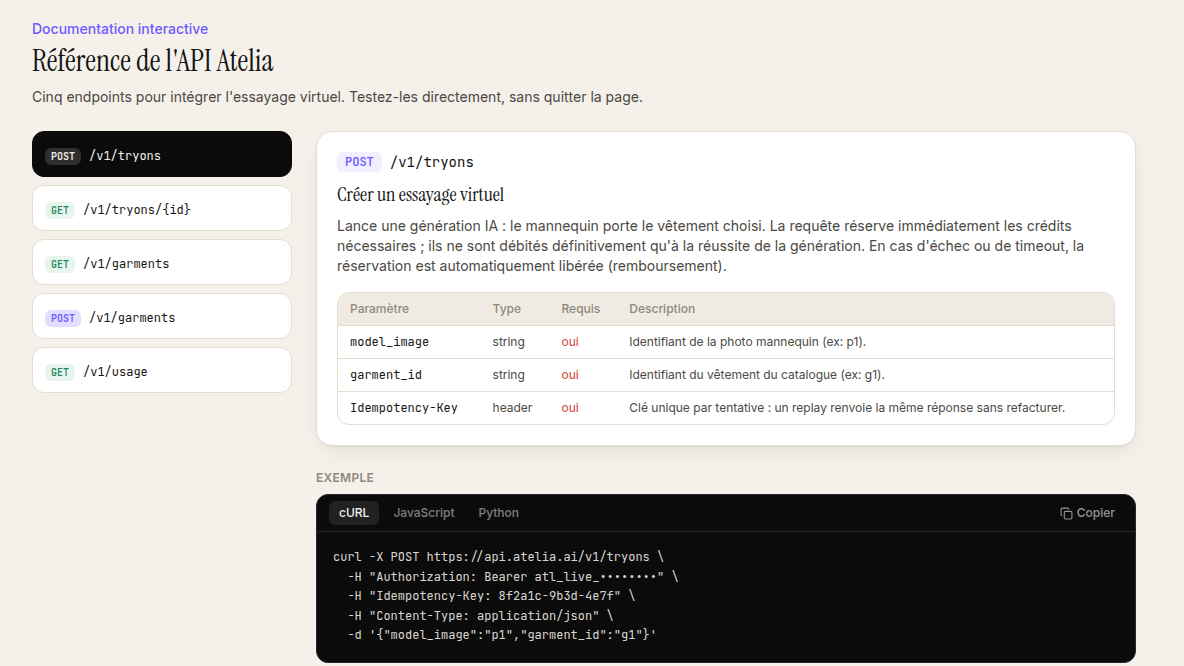Image resolution: width=1184 pixels, height=666 pixels.
Task: Select the POST /v1/tryons endpoint in the sidebar
Action: point(162,154)
